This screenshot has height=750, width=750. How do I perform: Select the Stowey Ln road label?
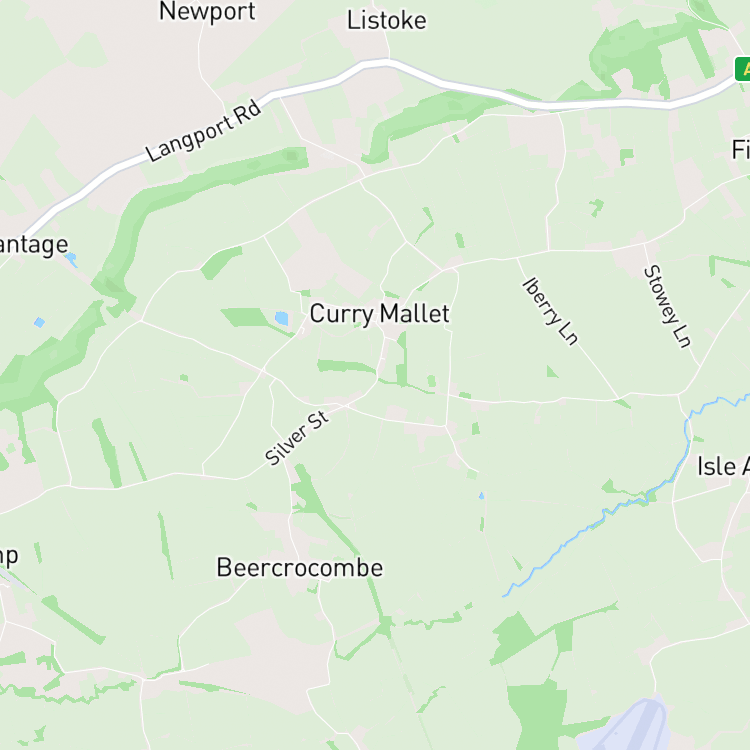coord(668,306)
